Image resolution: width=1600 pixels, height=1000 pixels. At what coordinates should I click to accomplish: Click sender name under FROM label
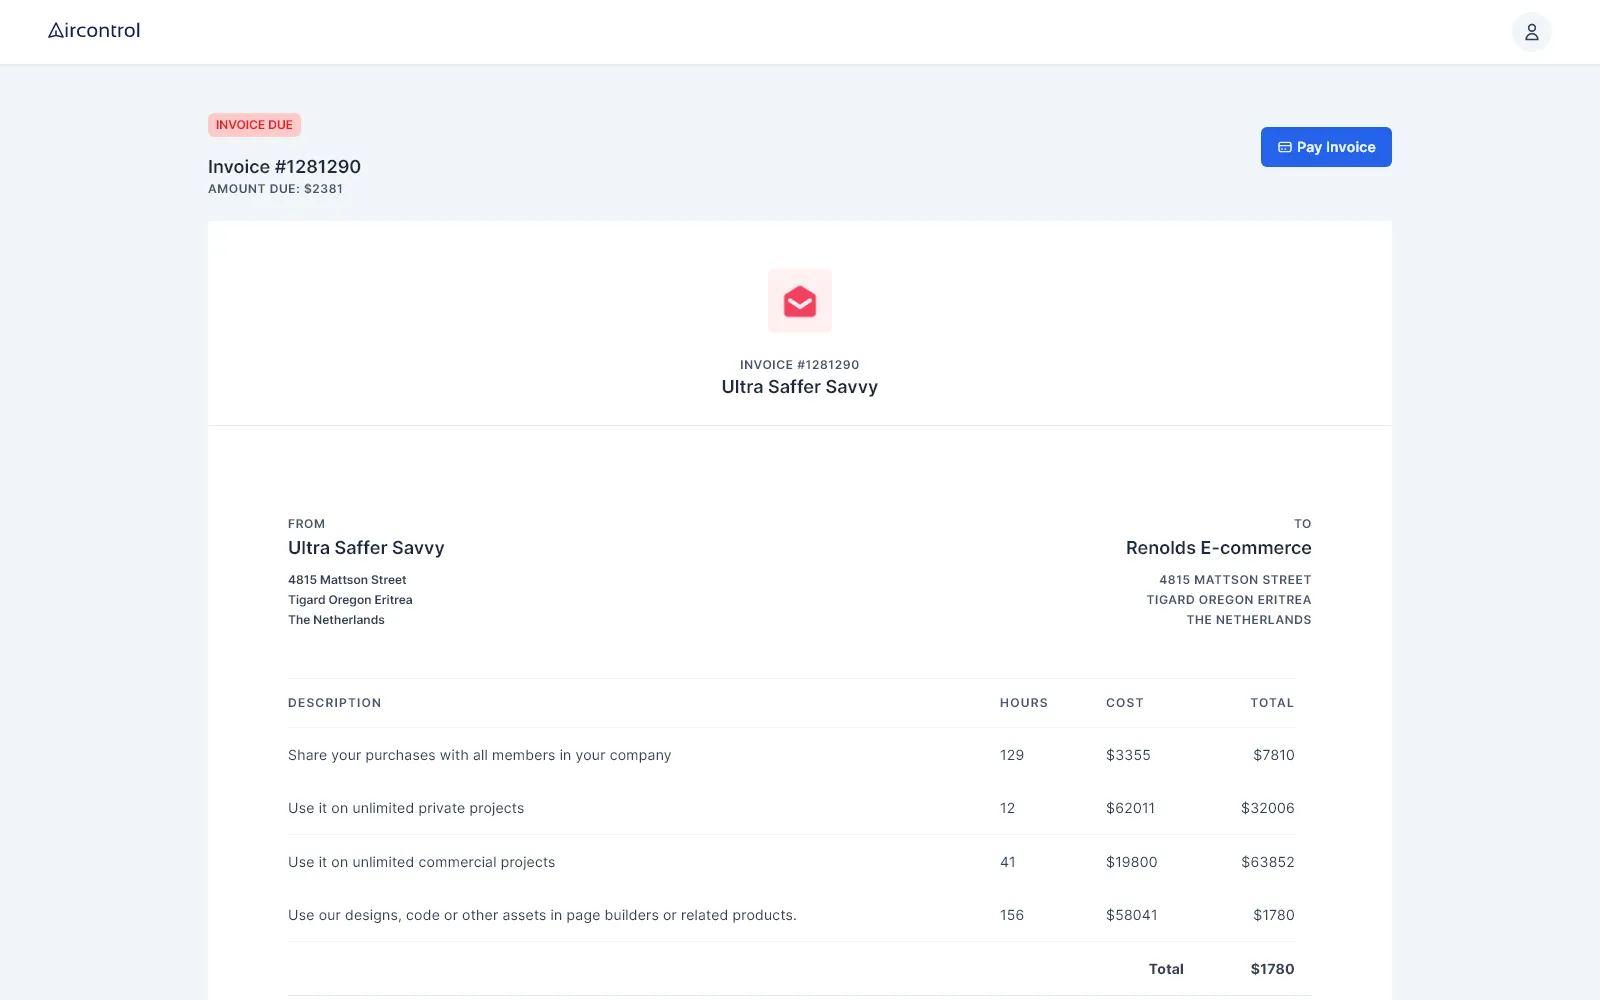366,548
